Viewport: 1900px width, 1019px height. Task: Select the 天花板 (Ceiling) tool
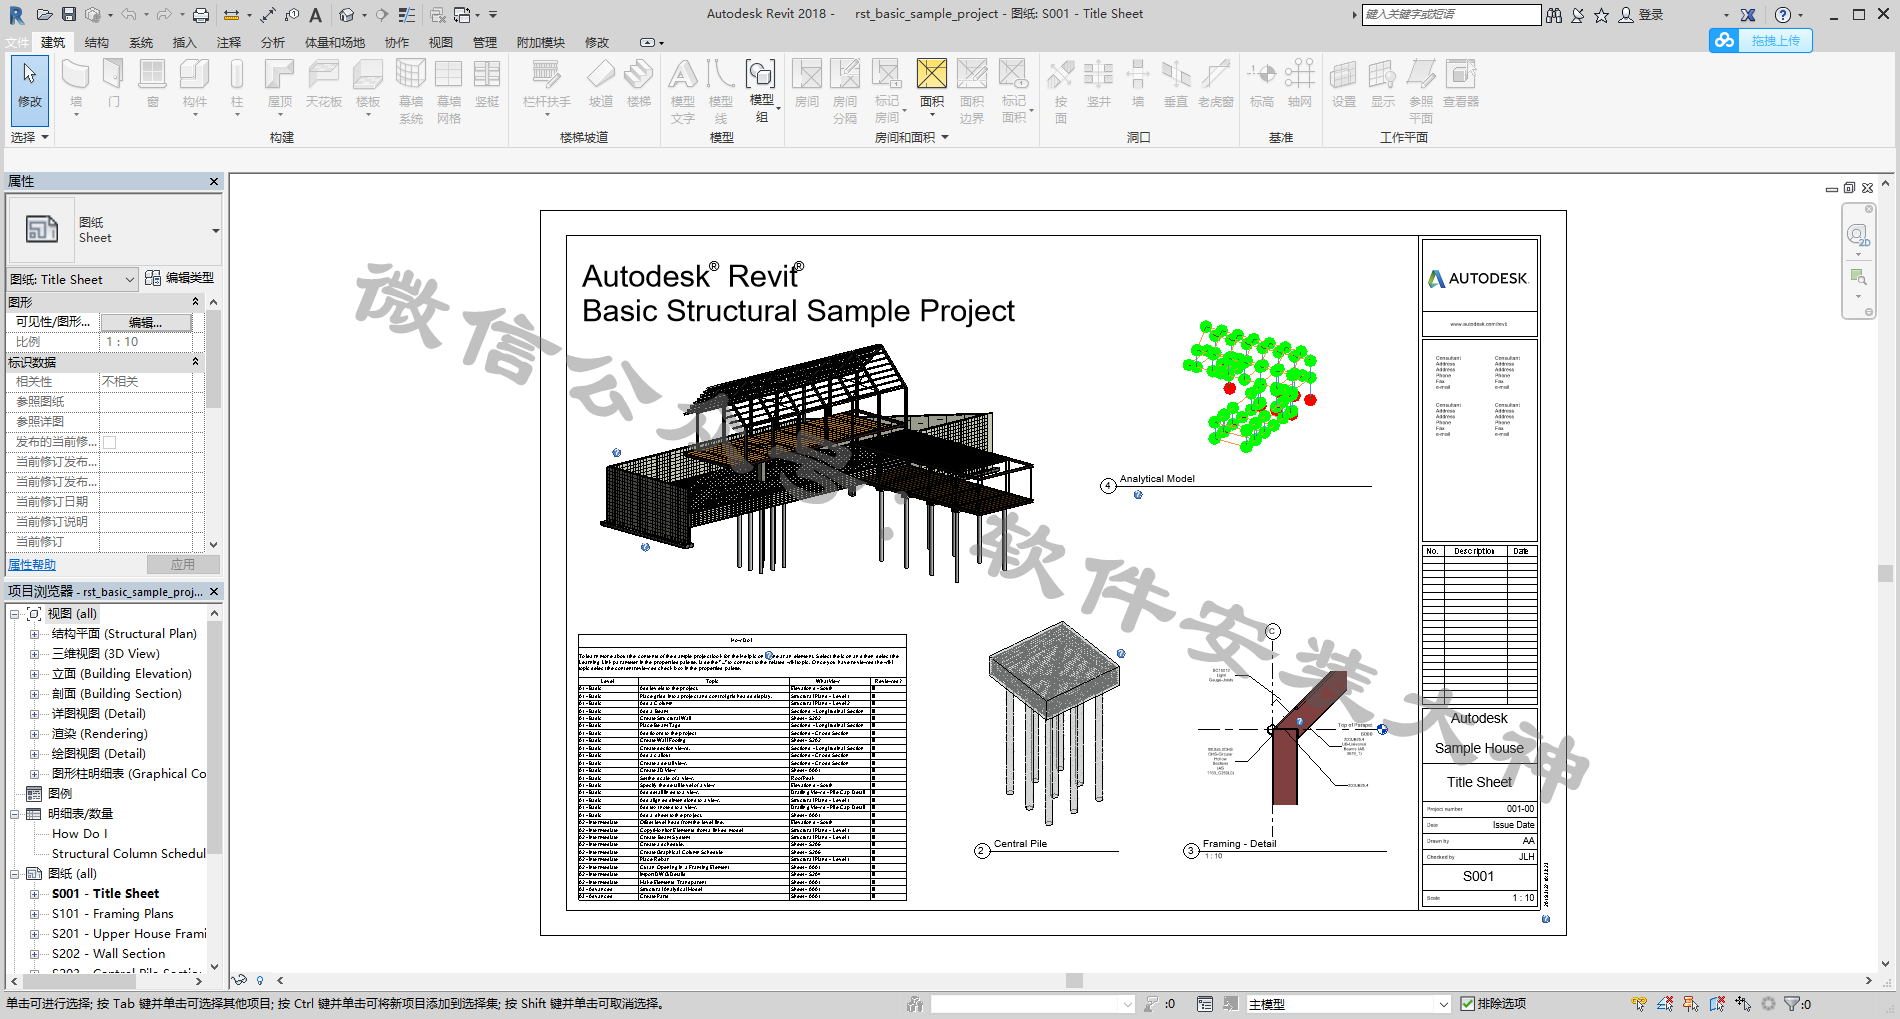pyautogui.click(x=324, y=84)
